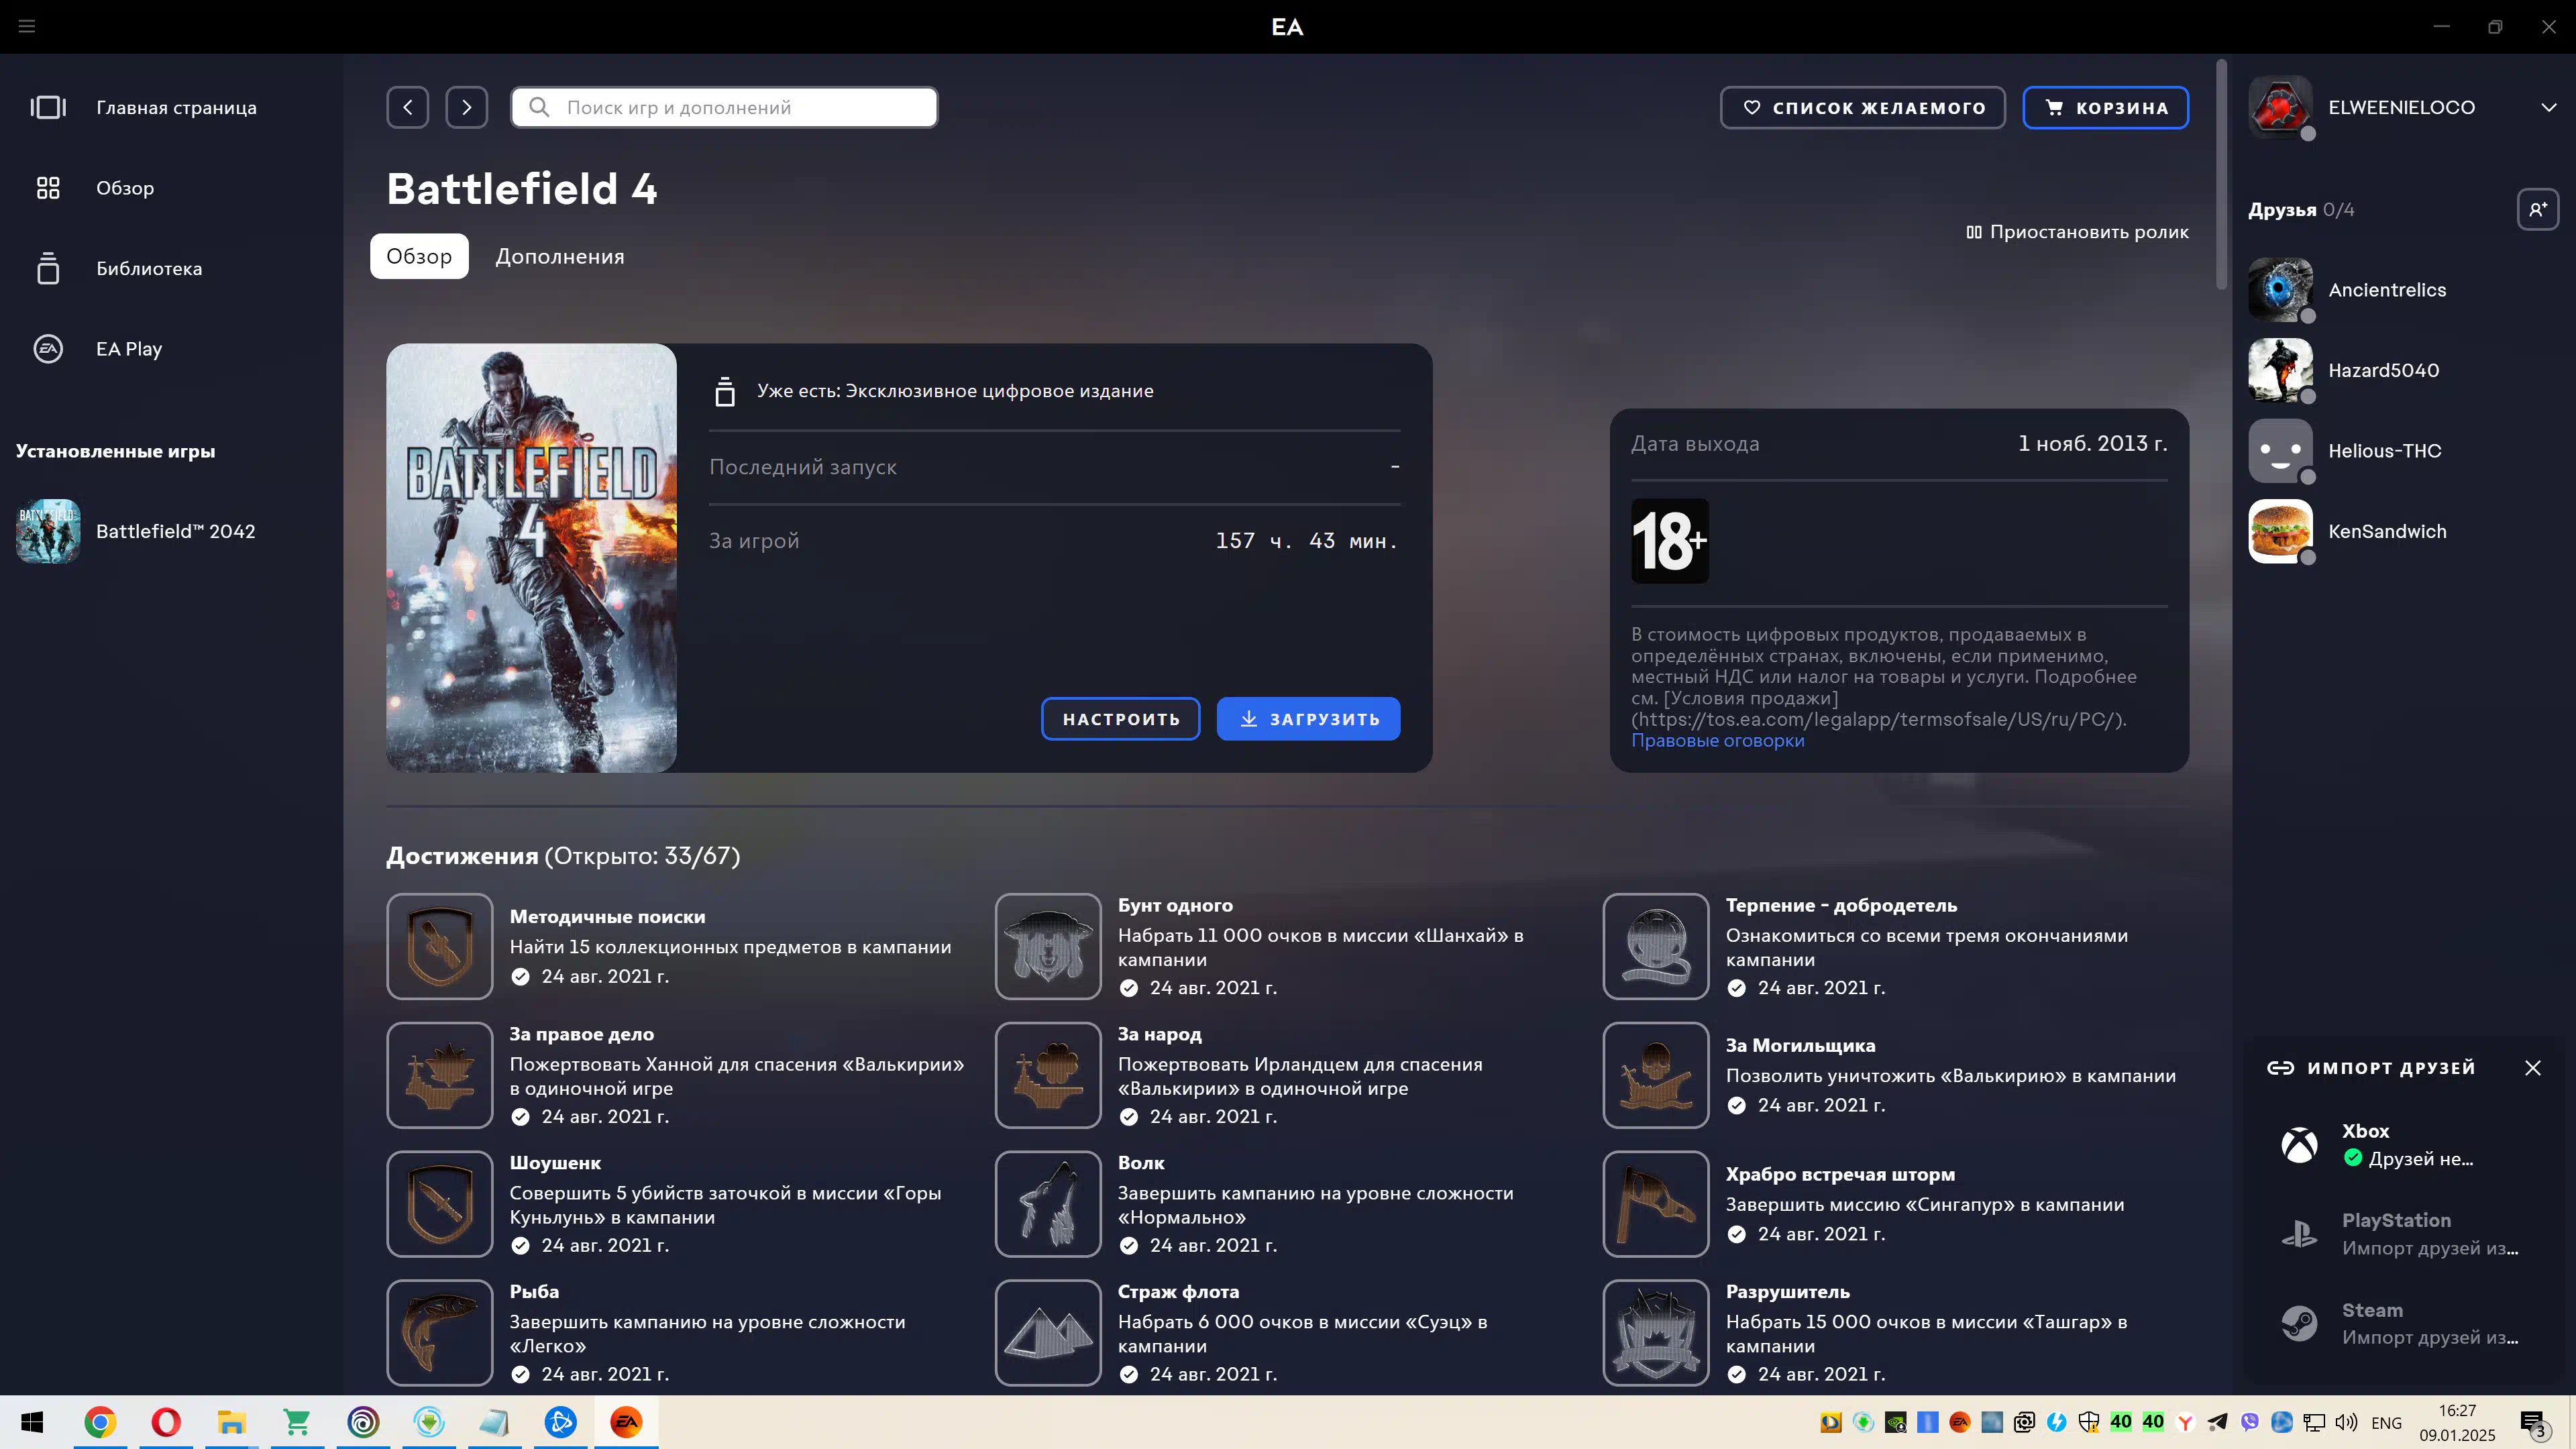The width and height of the screenshot is (2576, 1449).
Task: Click Разрушитель achievement icon
Action: (x=1656, y=1333)
